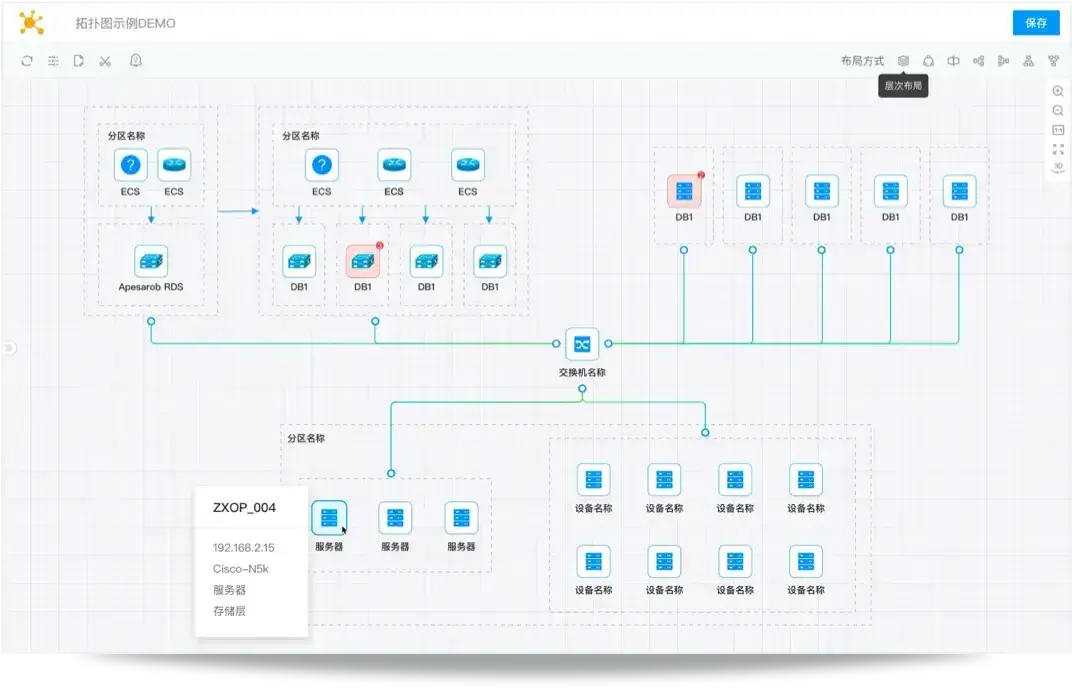Click the app logo in the header
The image size is (1072, 694).
31,22
